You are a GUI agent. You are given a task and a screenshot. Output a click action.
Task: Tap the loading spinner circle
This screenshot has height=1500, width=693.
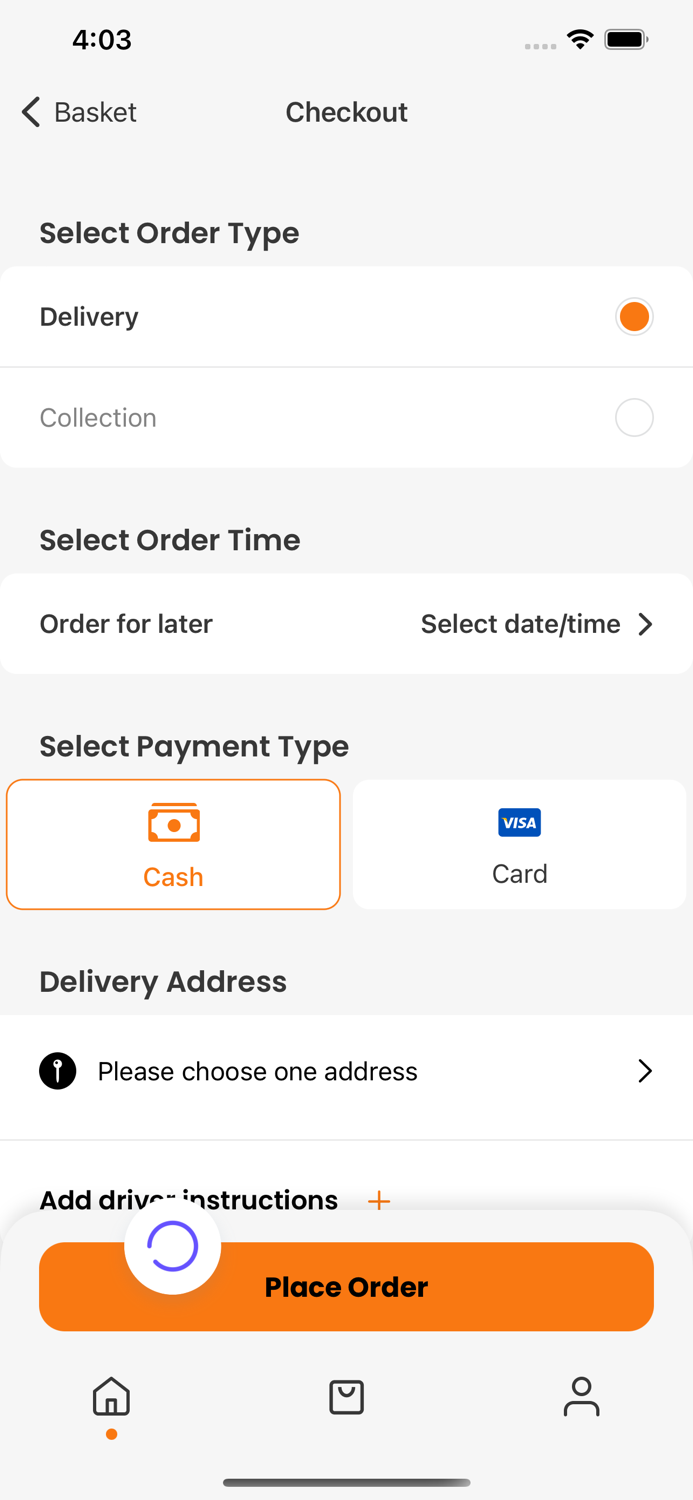click(x=173, y=1246)
